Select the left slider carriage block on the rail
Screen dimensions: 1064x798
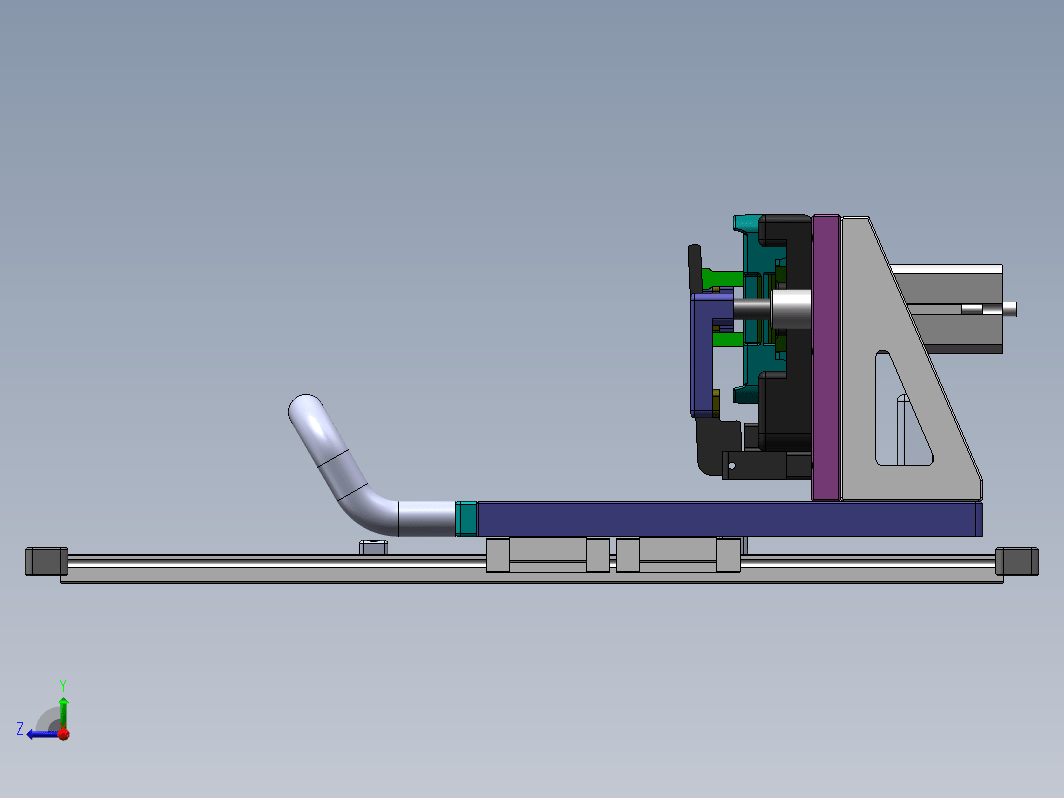(x=548, y=554)
